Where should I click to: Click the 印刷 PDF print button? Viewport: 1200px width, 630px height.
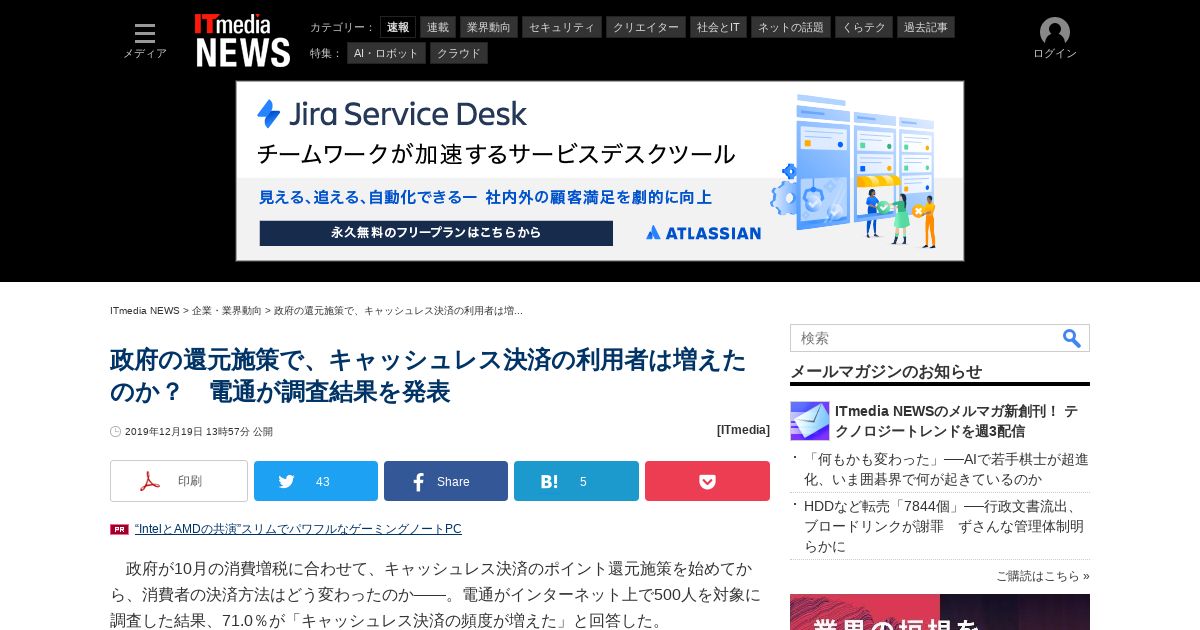(x=179, y=481)
